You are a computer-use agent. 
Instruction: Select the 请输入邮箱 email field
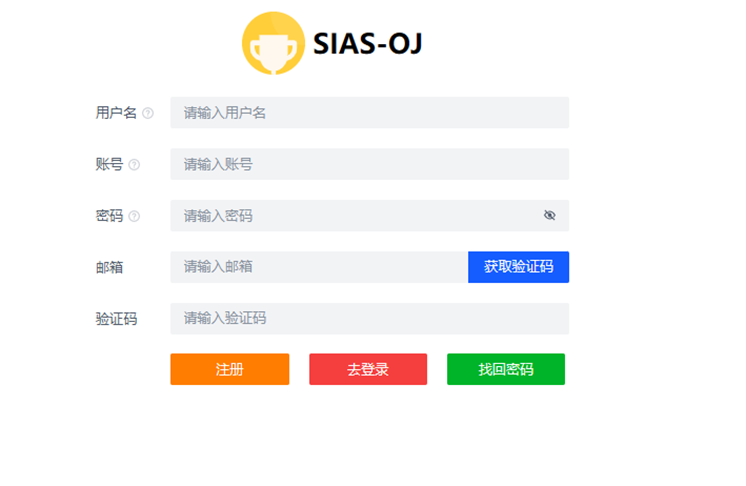coord(318,267)
